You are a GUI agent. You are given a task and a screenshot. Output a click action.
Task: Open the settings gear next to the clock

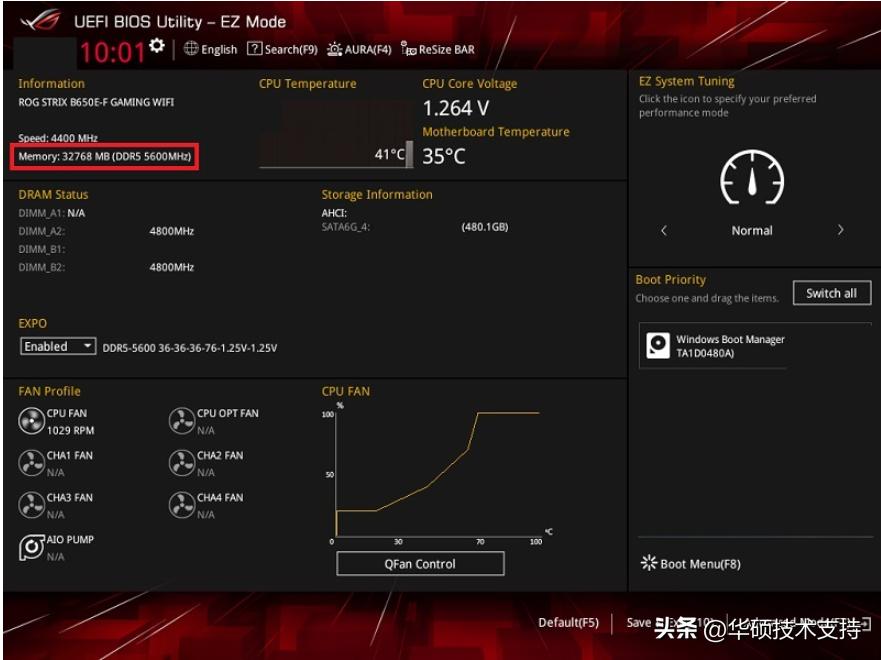157,45
